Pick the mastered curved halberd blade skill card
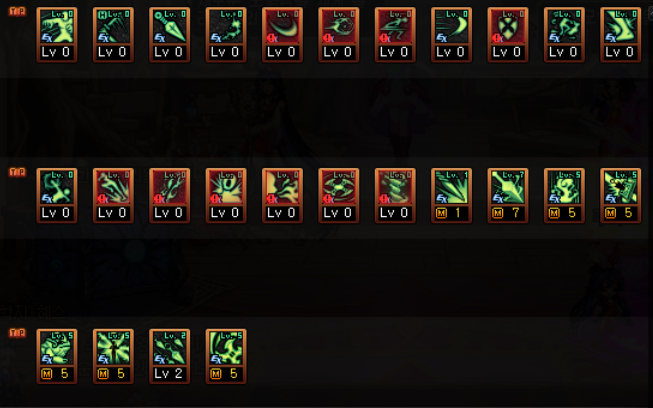This screenshot has width=653, height=408. click(226, 356)
